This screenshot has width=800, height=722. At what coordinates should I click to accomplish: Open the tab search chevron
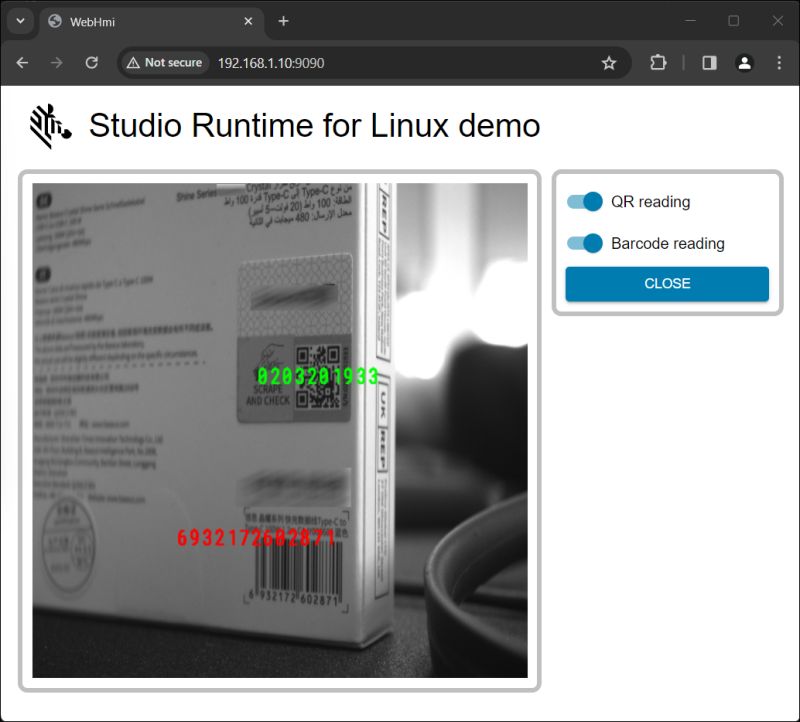click(18, 20)
